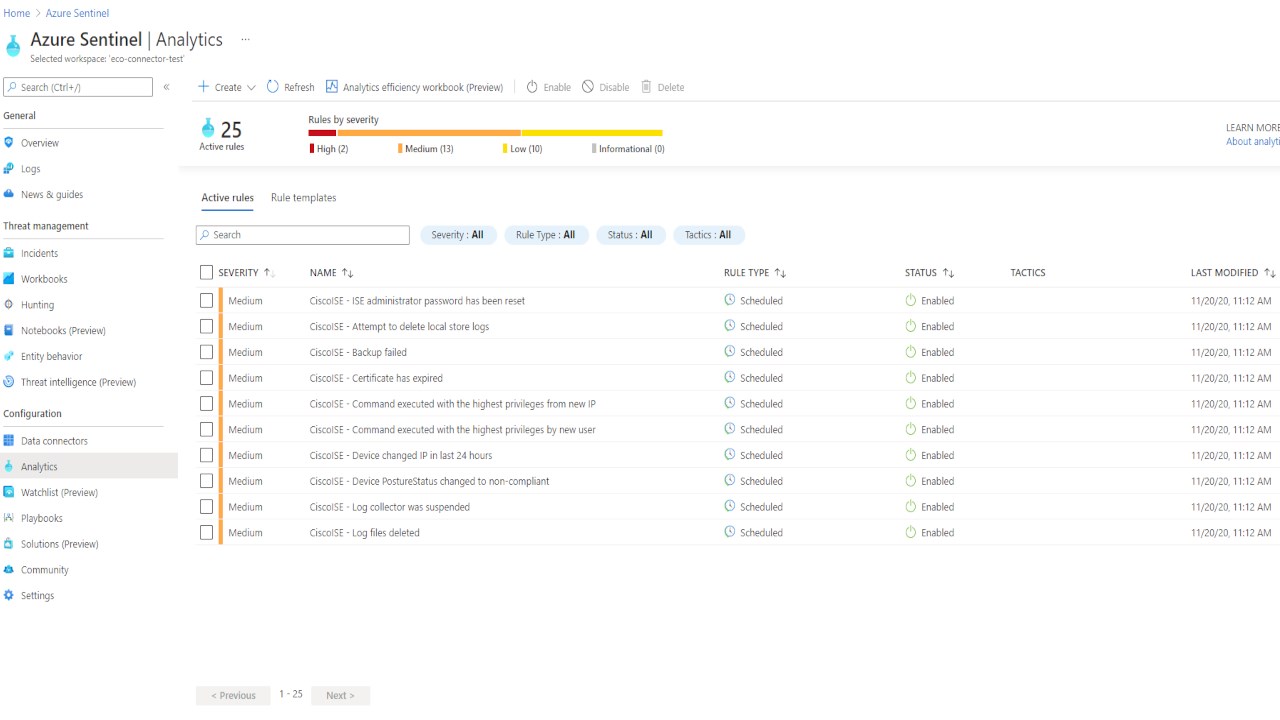The image size is (1280, 720).
Task: Open the Overview shield icon in sidebar
Action: (x=9, y=143)
